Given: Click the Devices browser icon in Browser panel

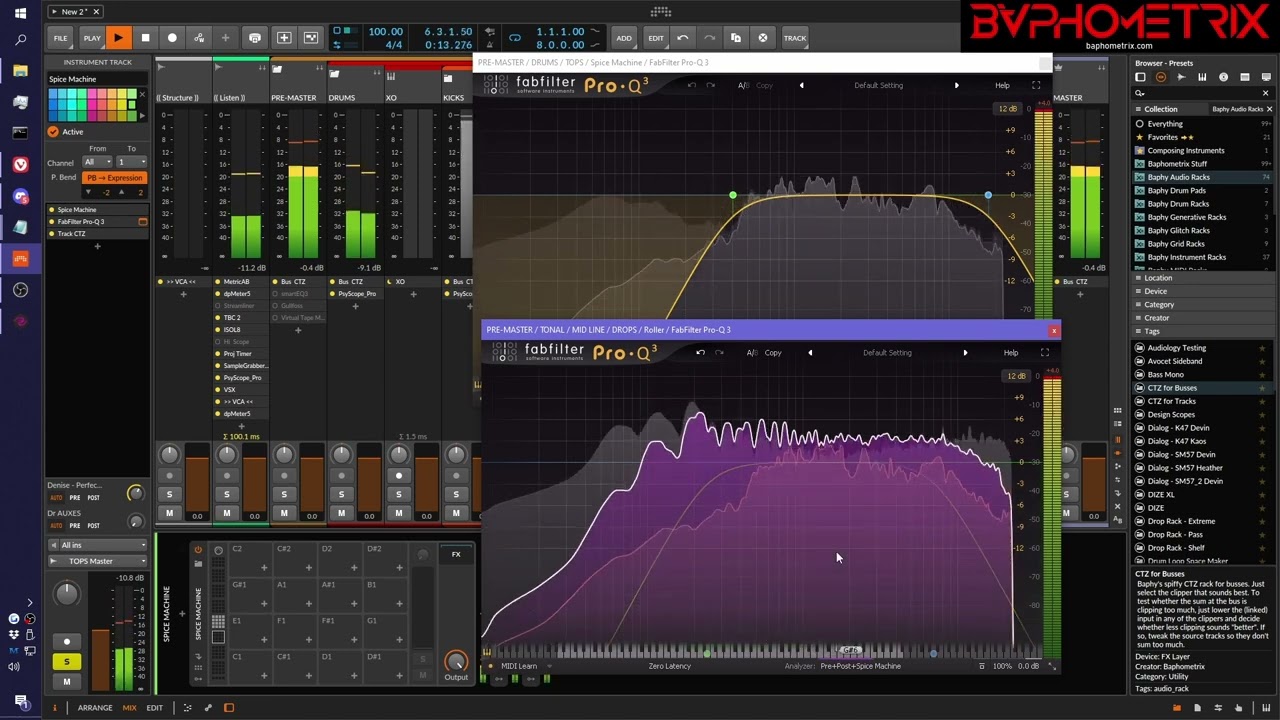Looking at the screenshot, I should click(x=1140, y=77).
